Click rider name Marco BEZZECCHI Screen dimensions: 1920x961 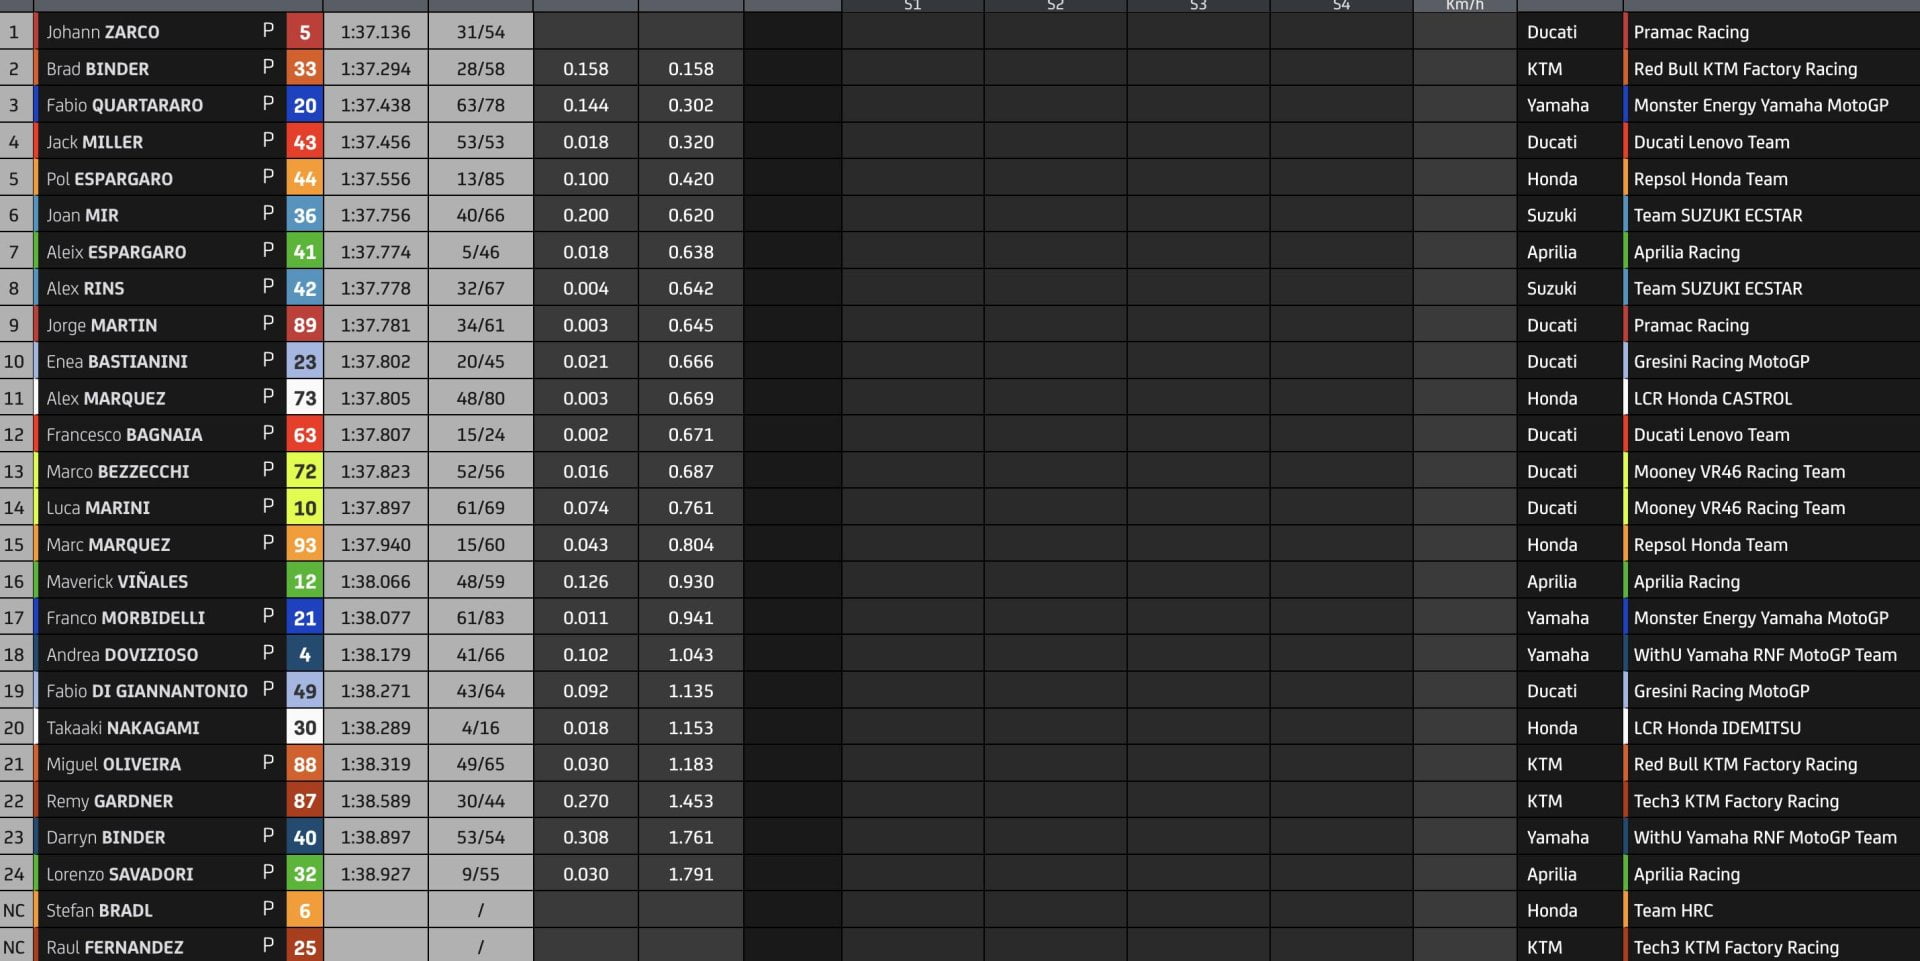click(x=117, y=471)
